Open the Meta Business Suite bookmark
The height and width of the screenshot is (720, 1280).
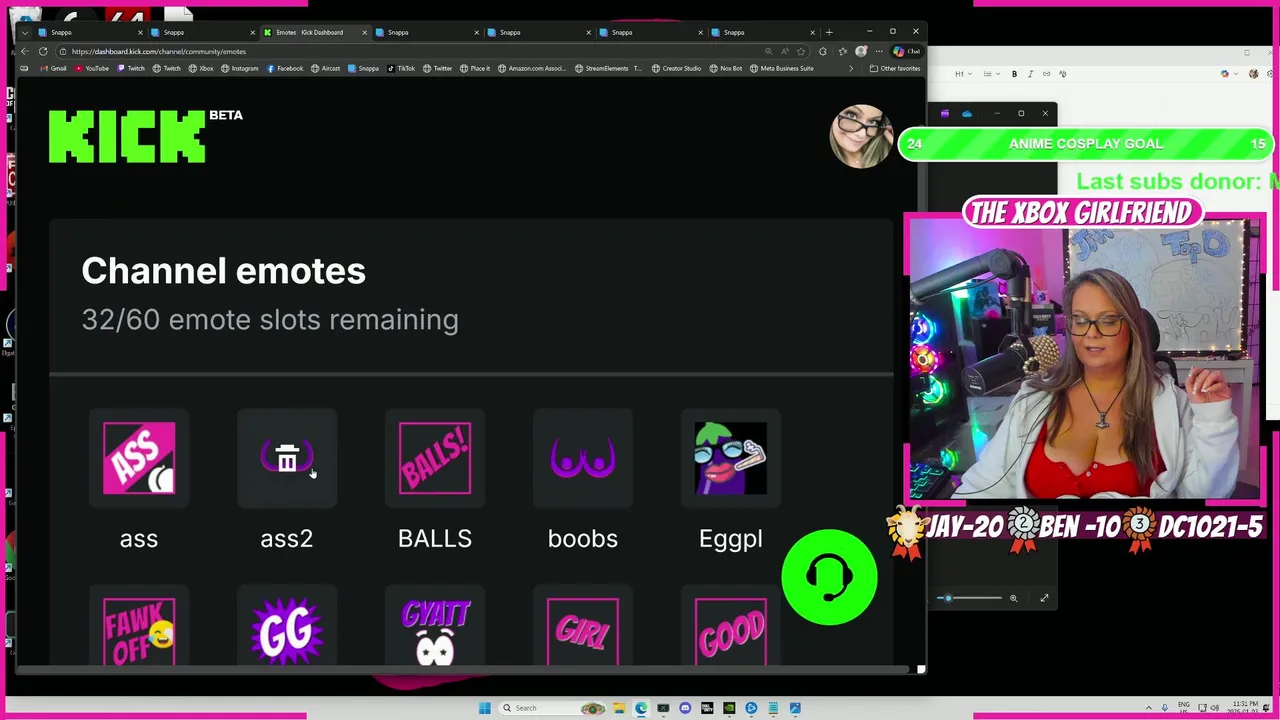pyautogui.click(x=781, y=68)
